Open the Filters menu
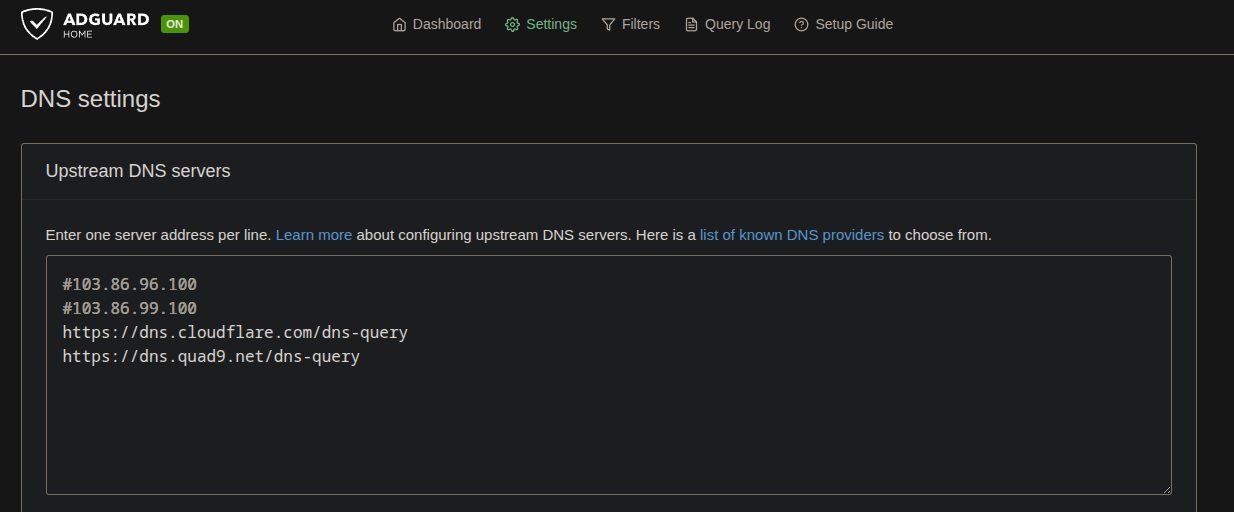Viewport: 1234px width, 512px height. [x=631, y=24]
